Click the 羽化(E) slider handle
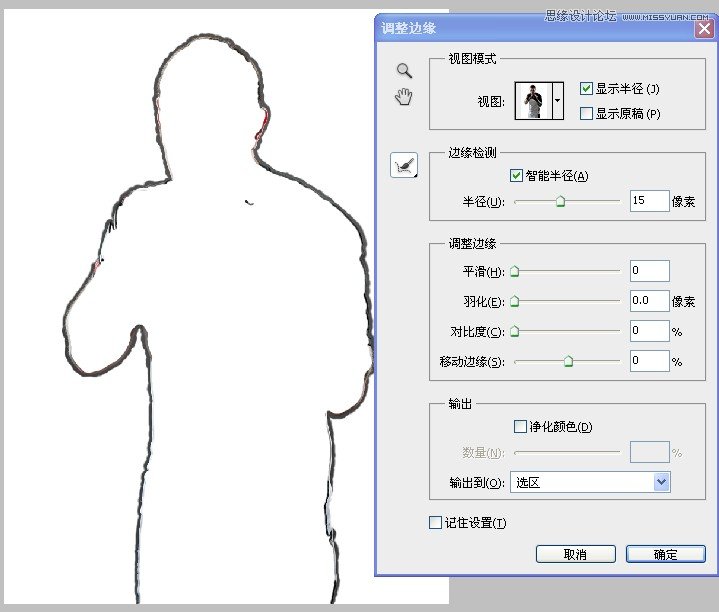Image resolution: width=719 pixels, height=612 pixels. point(514,301)
